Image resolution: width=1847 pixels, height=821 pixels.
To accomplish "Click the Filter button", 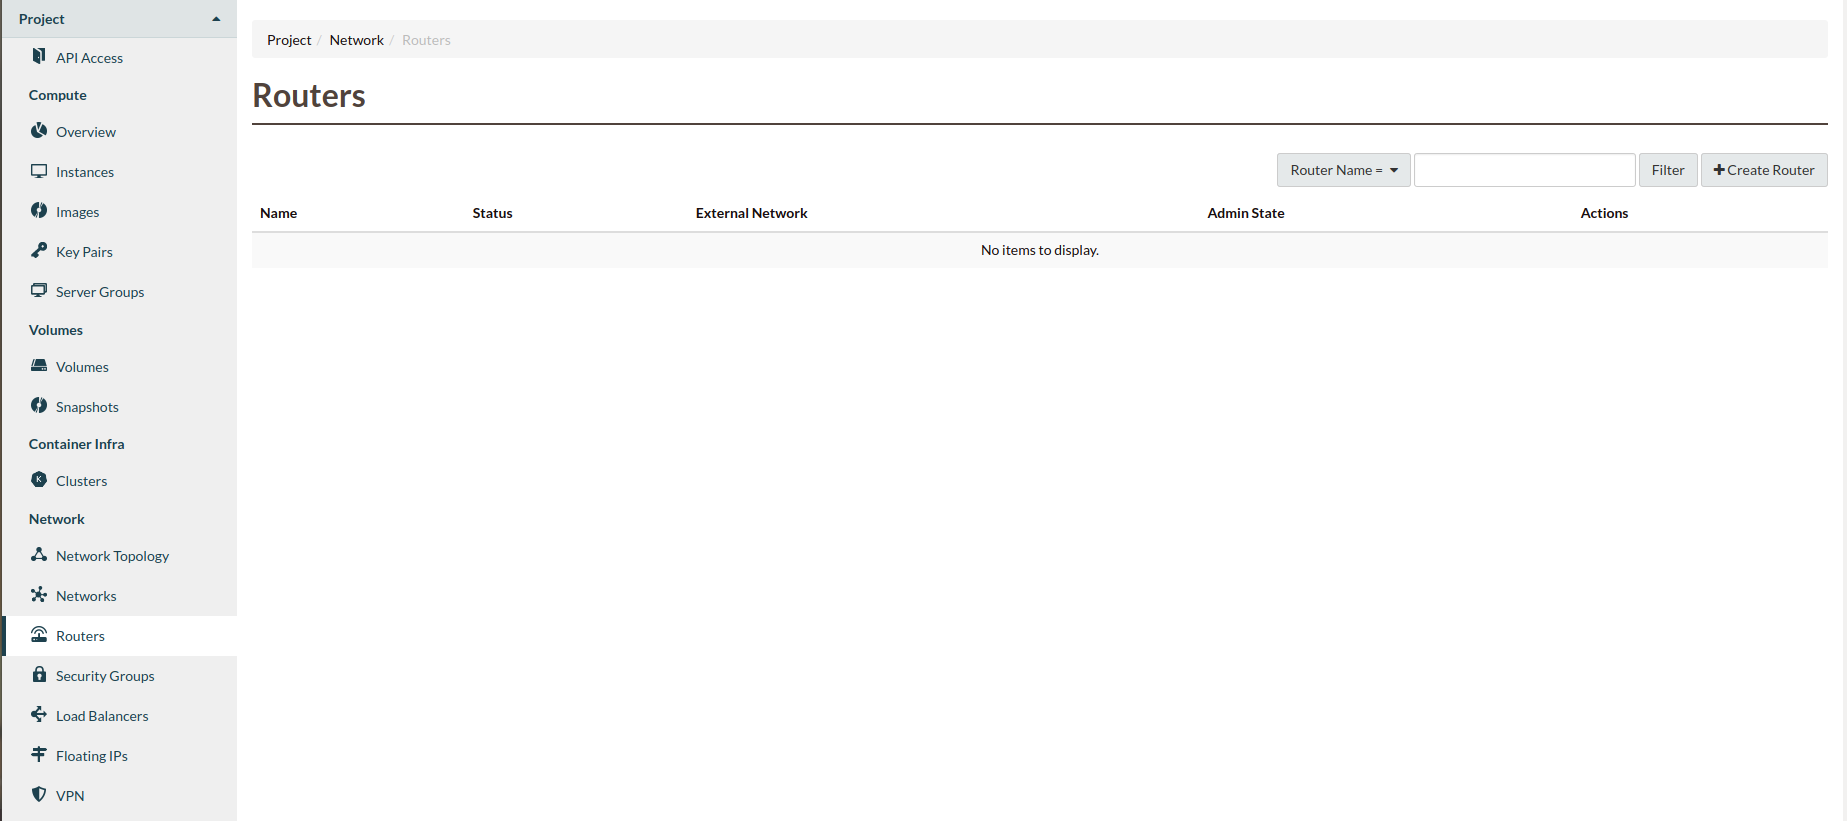I will point(1668,170).
